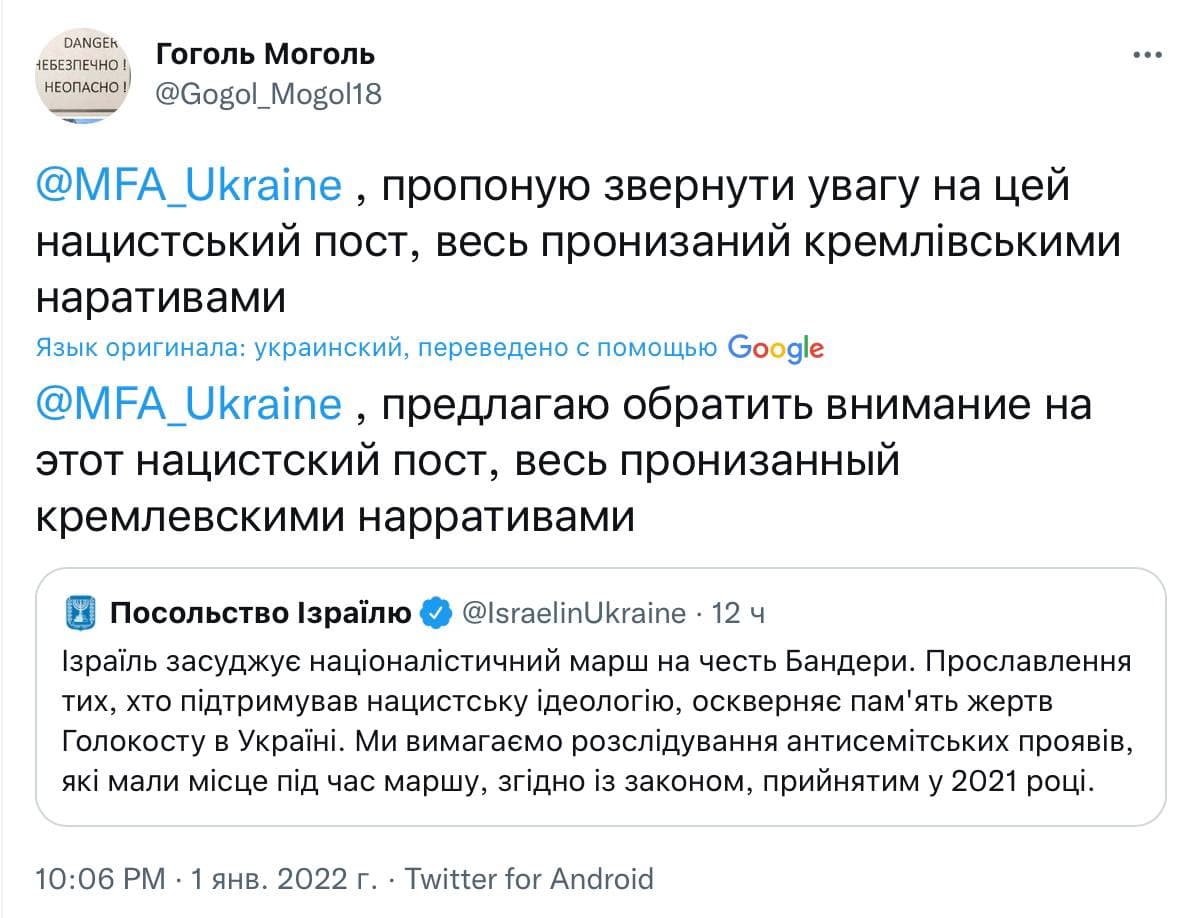Image resolution: width=1188 pixels, height=918 pixels.
Task: Click the Google logo in translation notice
Action: [x=776, y=348]
